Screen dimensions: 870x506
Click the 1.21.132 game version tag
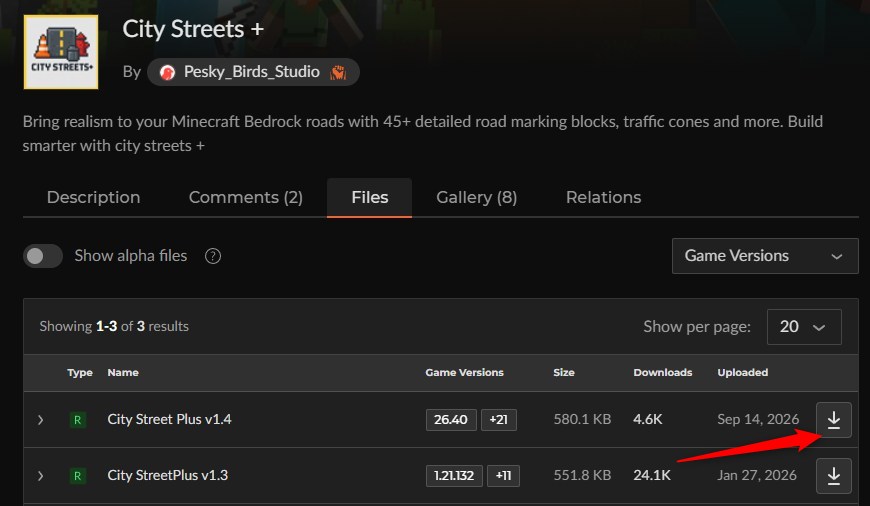tap(454, 476)
